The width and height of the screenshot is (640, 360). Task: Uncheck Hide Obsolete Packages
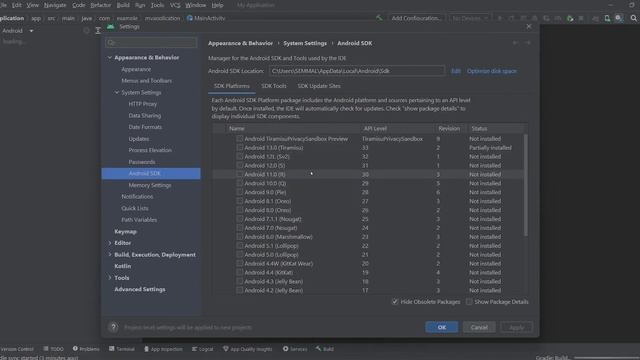click(x=395, y=302)
